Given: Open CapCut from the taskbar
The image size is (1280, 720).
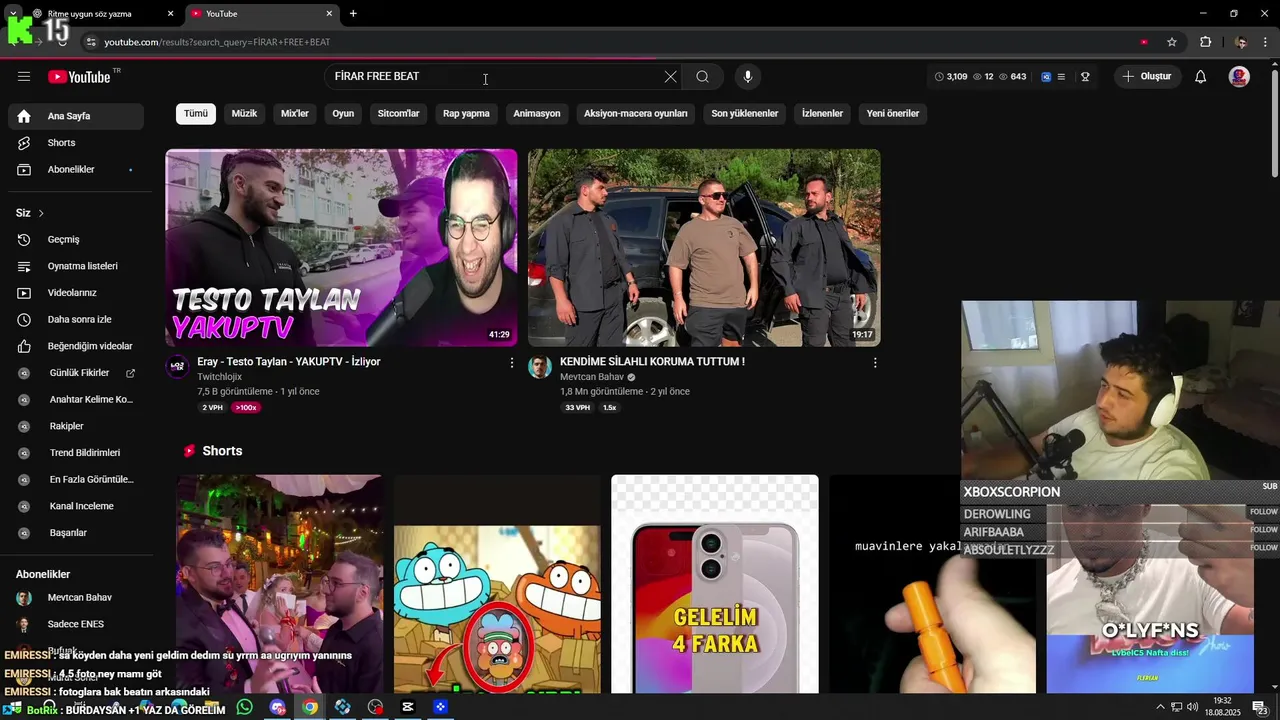Looking at the screenshot, I should click(407, 707).
